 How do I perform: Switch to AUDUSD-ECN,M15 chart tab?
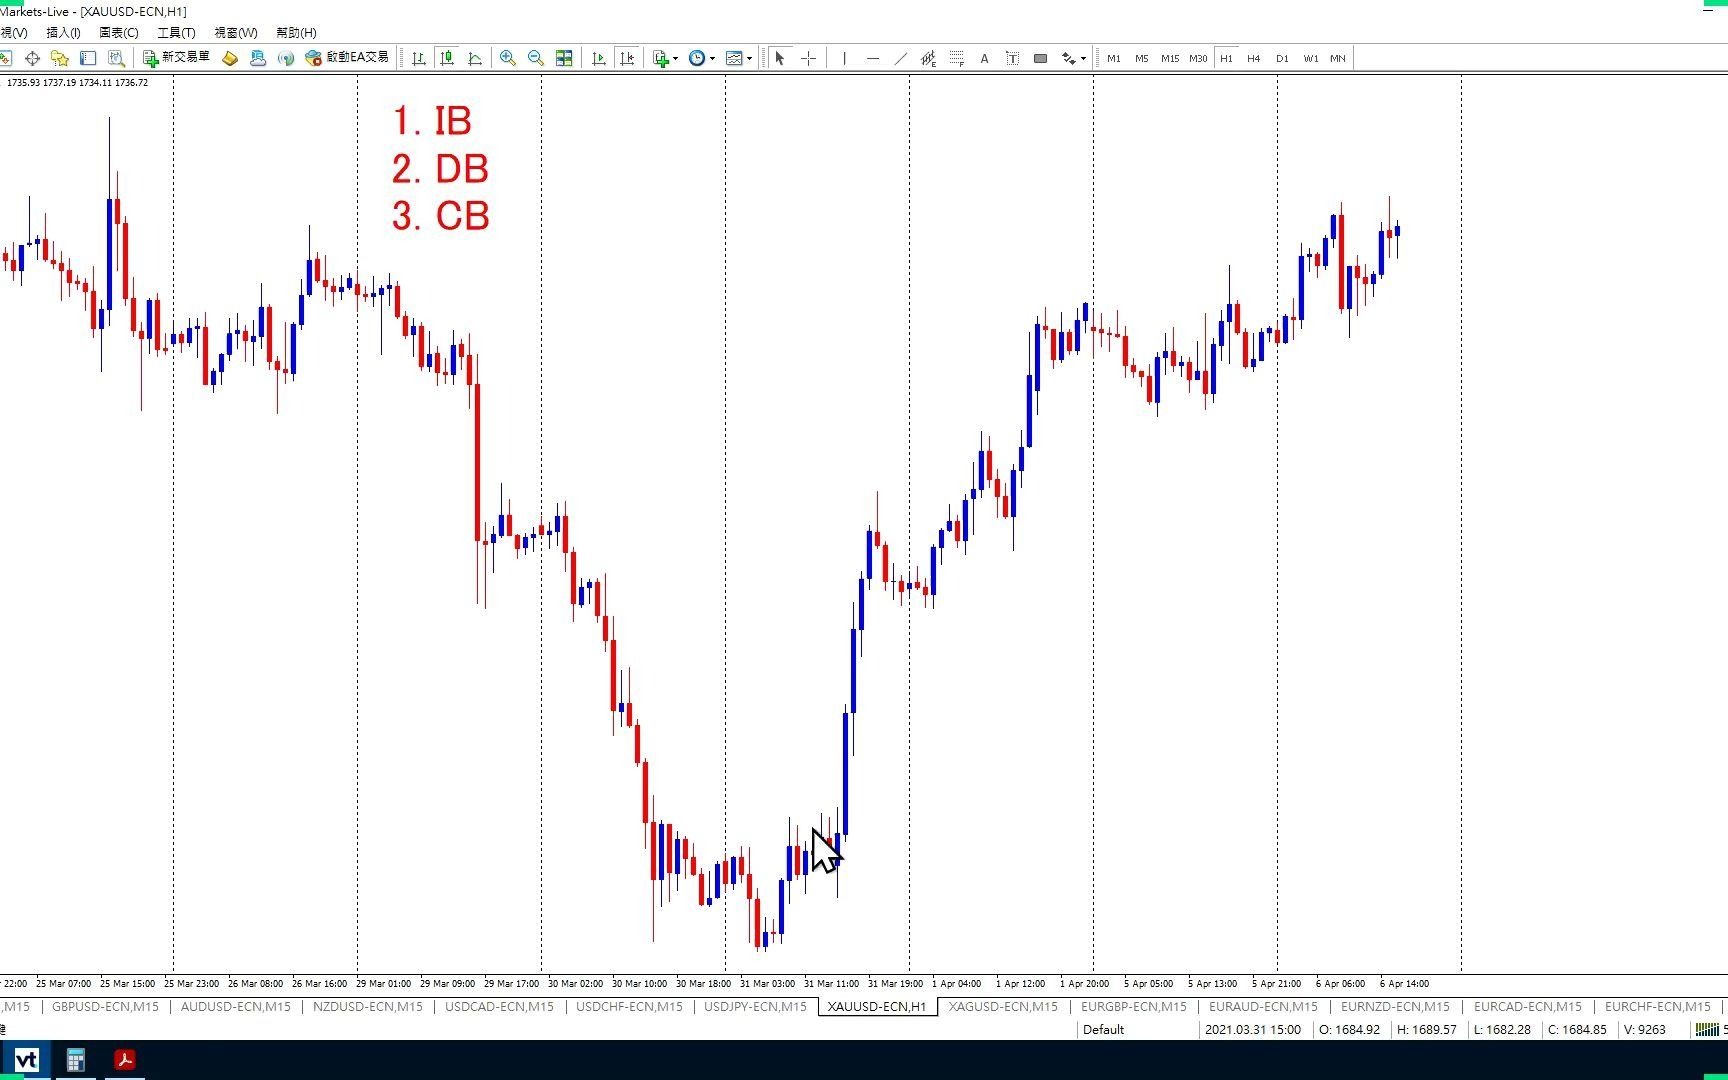[x=235, y=1007]
